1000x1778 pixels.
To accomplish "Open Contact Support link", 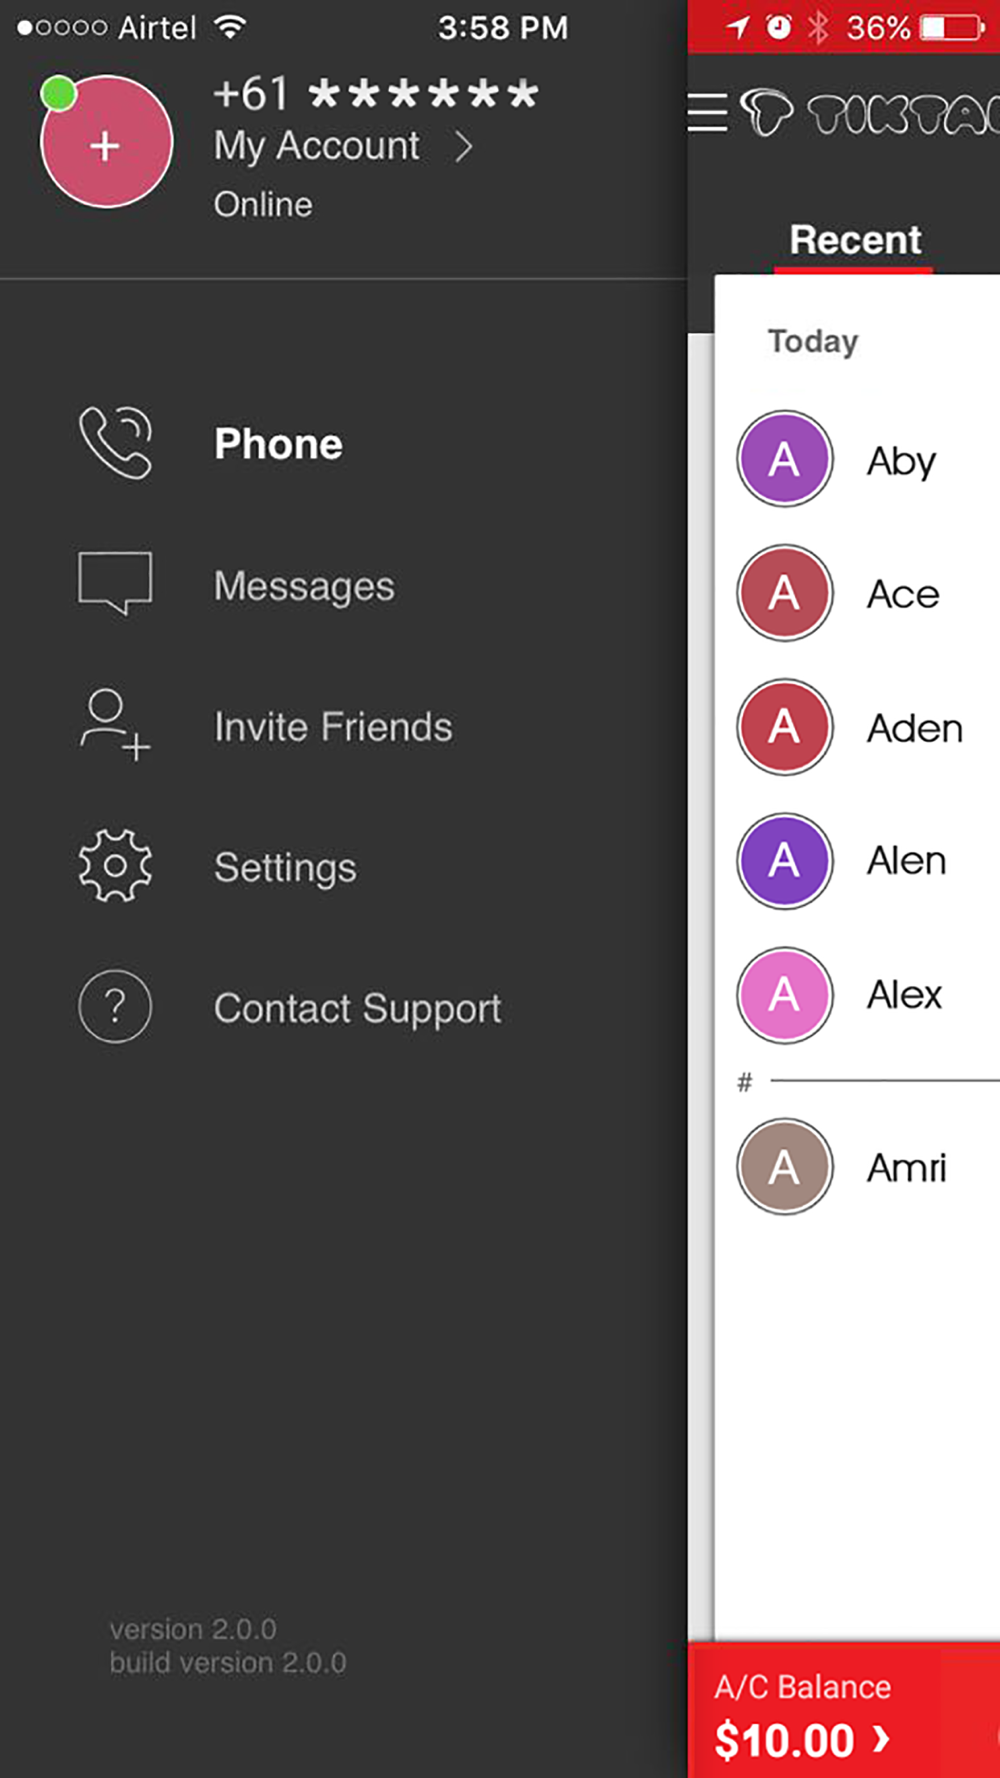I will pyautogui.click(x=357, y=1008).
